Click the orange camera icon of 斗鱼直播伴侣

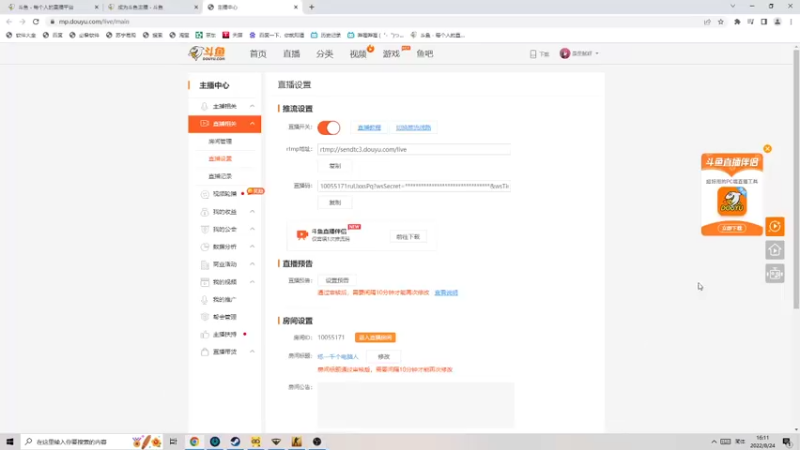tap(302, 235)
